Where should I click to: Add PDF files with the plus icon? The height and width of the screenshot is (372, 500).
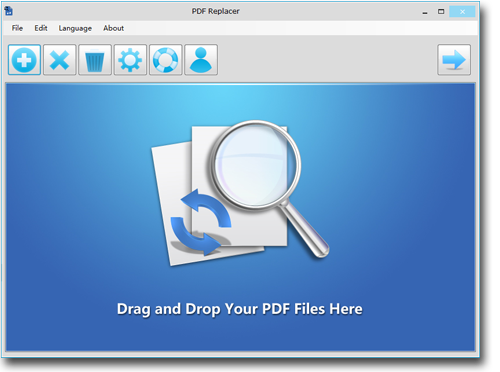click(x=24, y=60)
